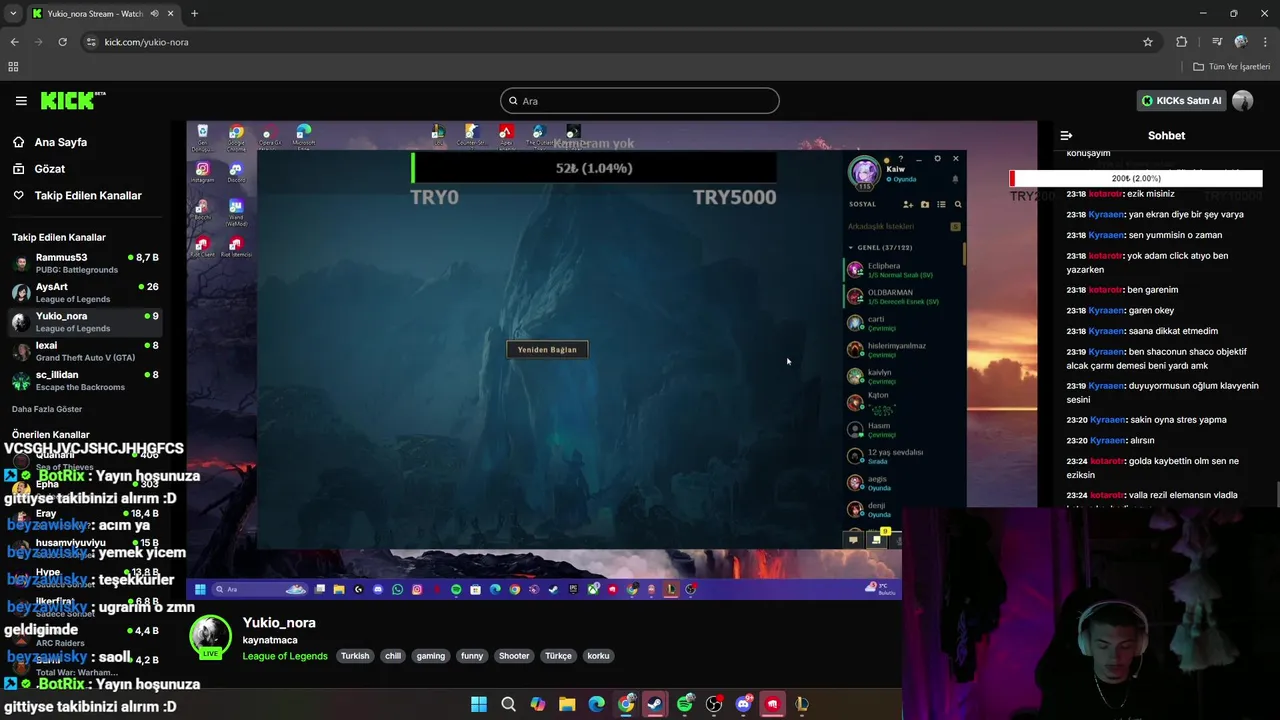This screenshot has height=720, width=1280.
Task: Bookmark this page with the star icon
Action: tap(1148, 42)
